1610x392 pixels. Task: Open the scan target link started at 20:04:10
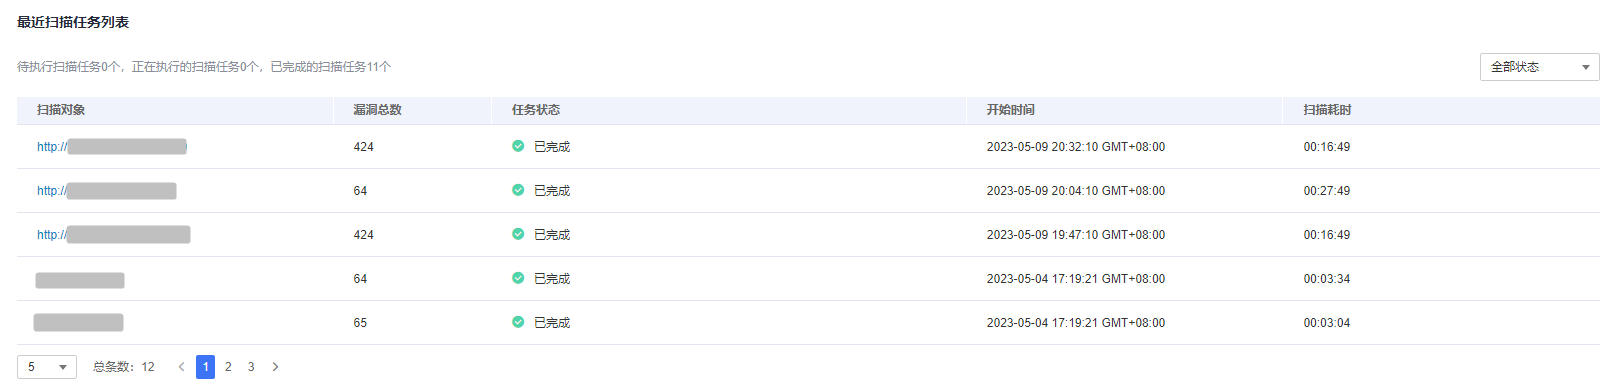click(107, 191)
